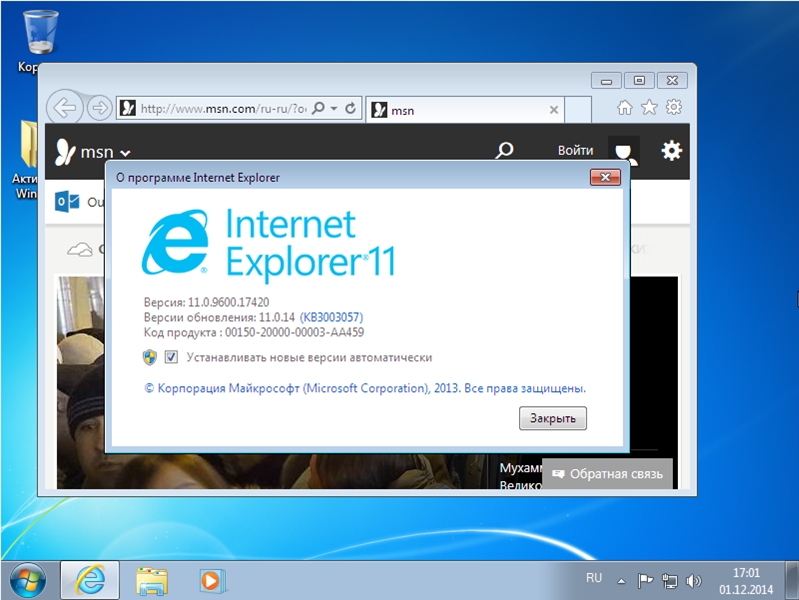Click the OneDrive cloud icon
This screenshot has width=799, height=600.
pyautogui.click(x=80, y=250)
